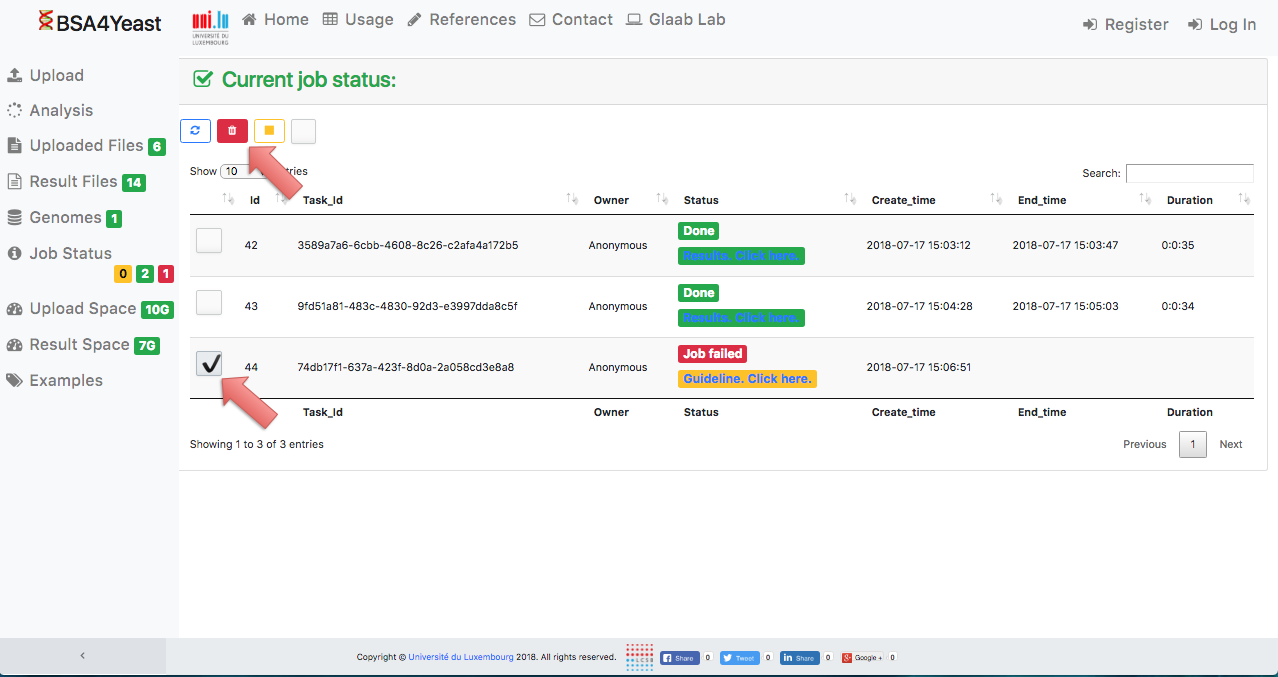Viewport: 1278px width, 677px height.
Task: Click the Next pagination button
Action: (1230, 444)
